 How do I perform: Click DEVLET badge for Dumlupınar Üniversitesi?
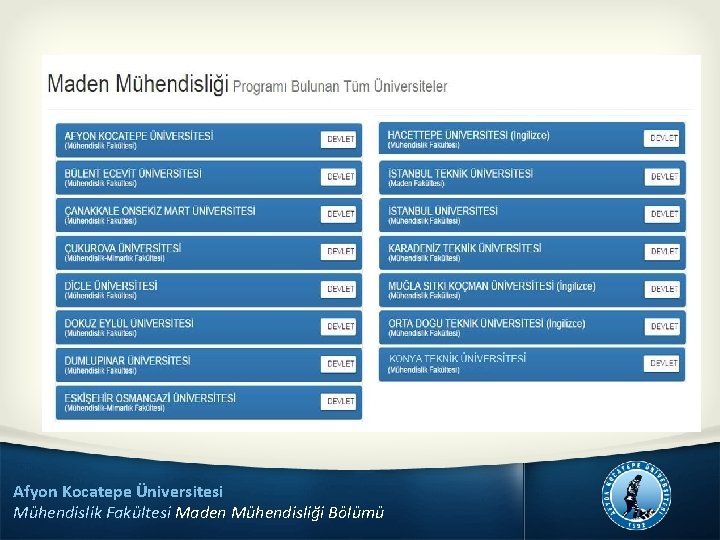pos(338,364)
